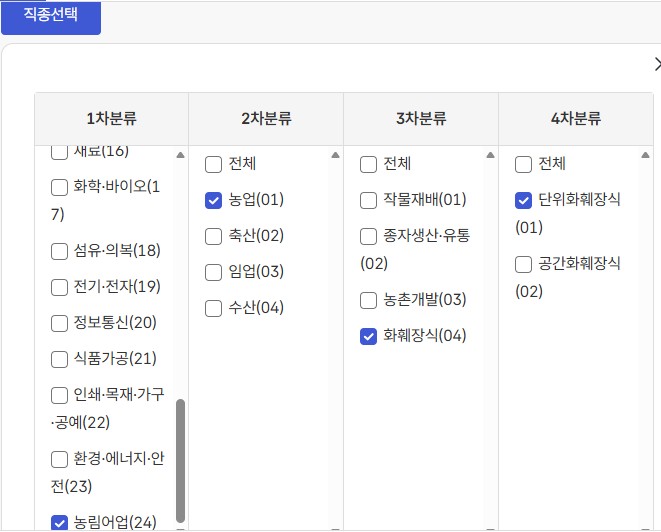This screenshot has height=532, width=661.
Task: Select the 전기·전자(19) checkbox
Action: pos(59,287)
